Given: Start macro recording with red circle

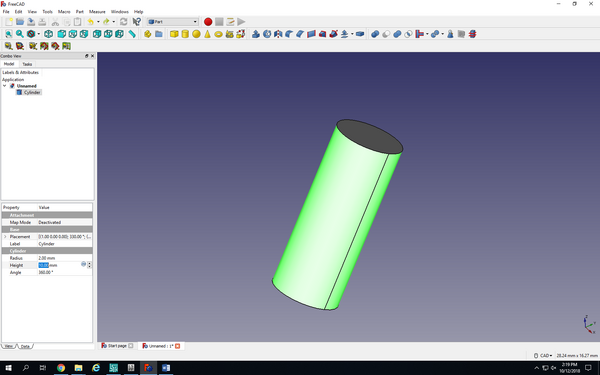Looking at the screenshot, I should pos(208,22).
